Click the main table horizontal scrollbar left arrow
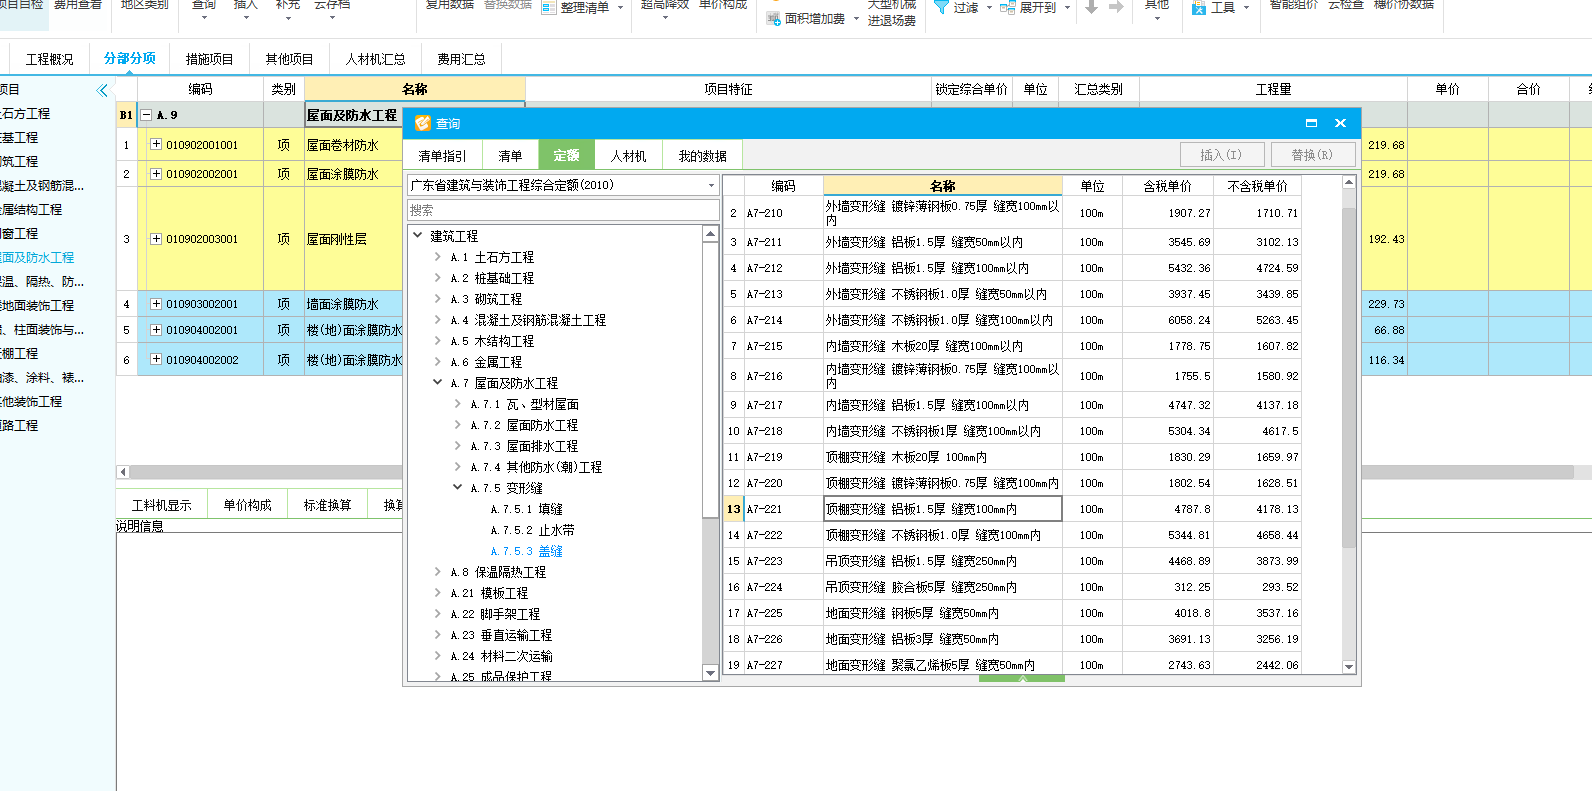This screenshot has width=1592, height=791. click(123, 472)
